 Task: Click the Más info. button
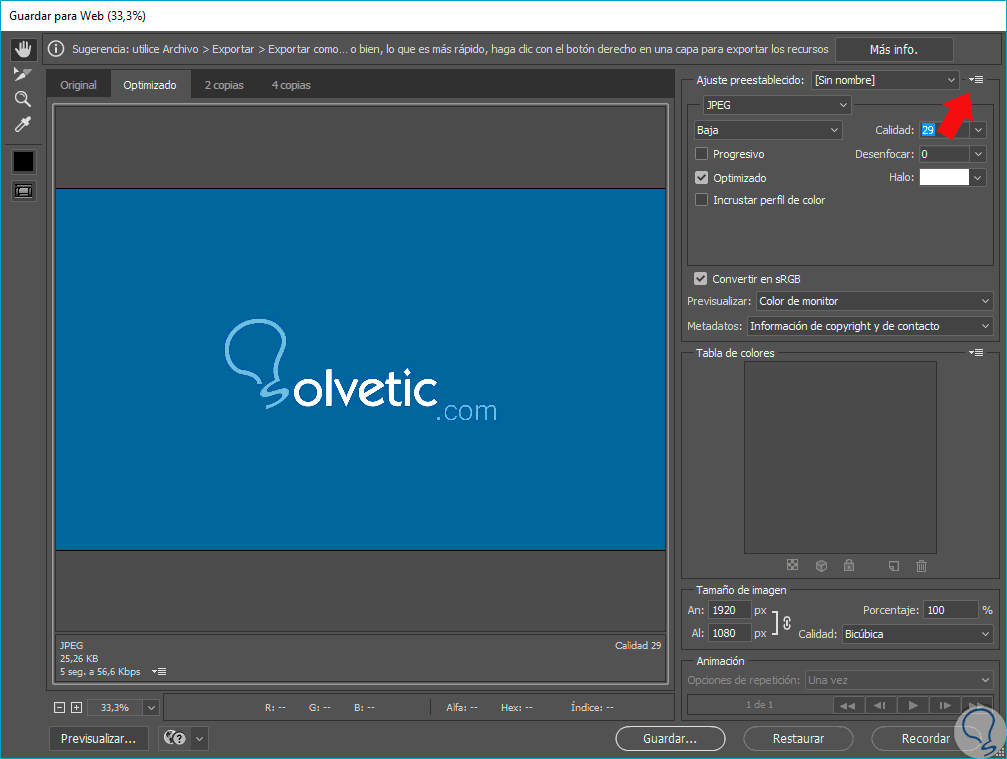coord(893,49)
